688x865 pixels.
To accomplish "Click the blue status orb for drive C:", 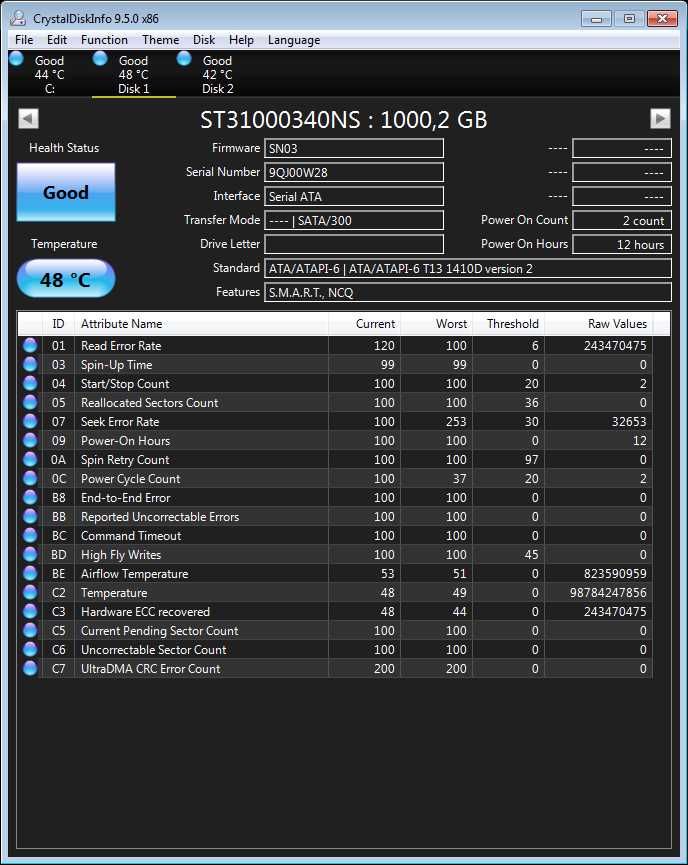I will coord(17,58).
